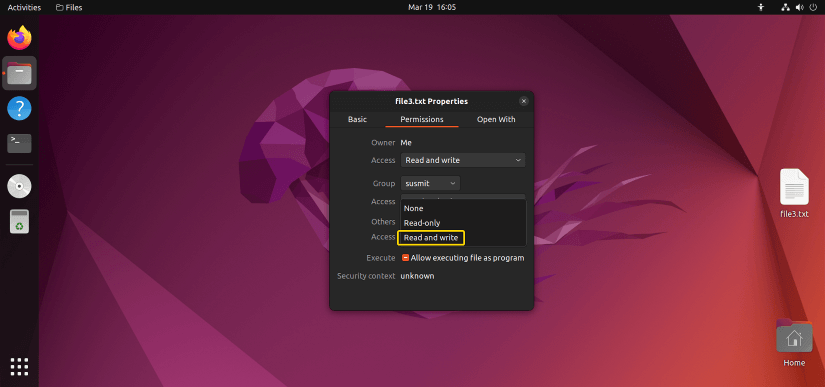The image size is (825, 387).
Task: Select file3.txt desktop icon
Action: tap(794, 193)
